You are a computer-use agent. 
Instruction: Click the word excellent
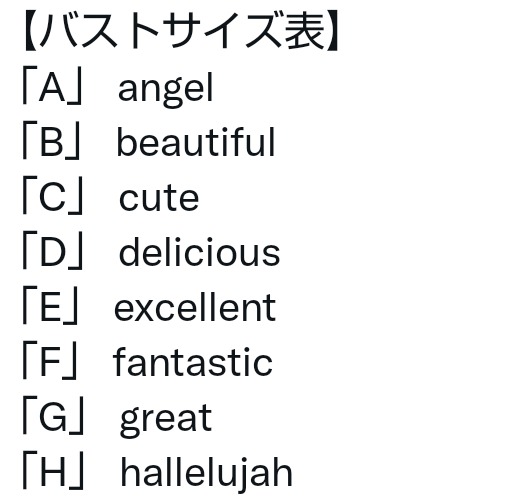coord(195,307)
